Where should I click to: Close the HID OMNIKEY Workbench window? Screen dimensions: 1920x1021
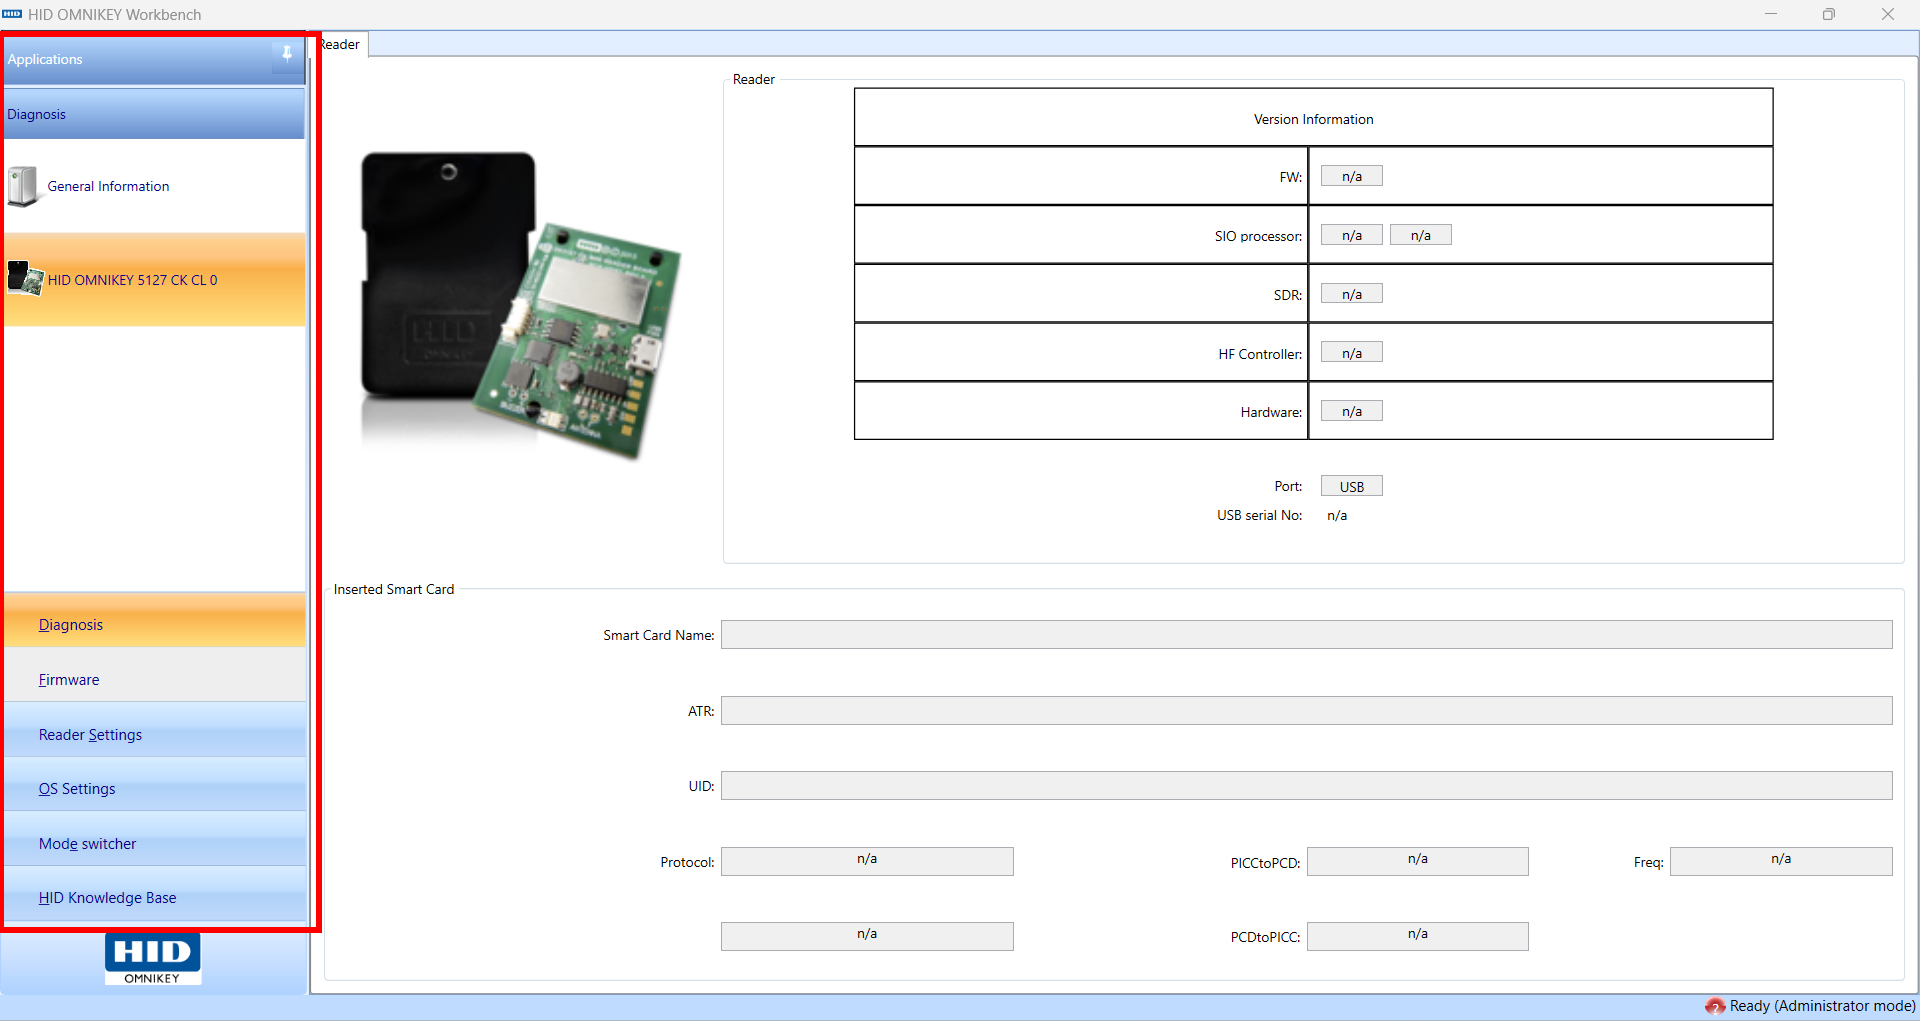[x=1888, y=14]
